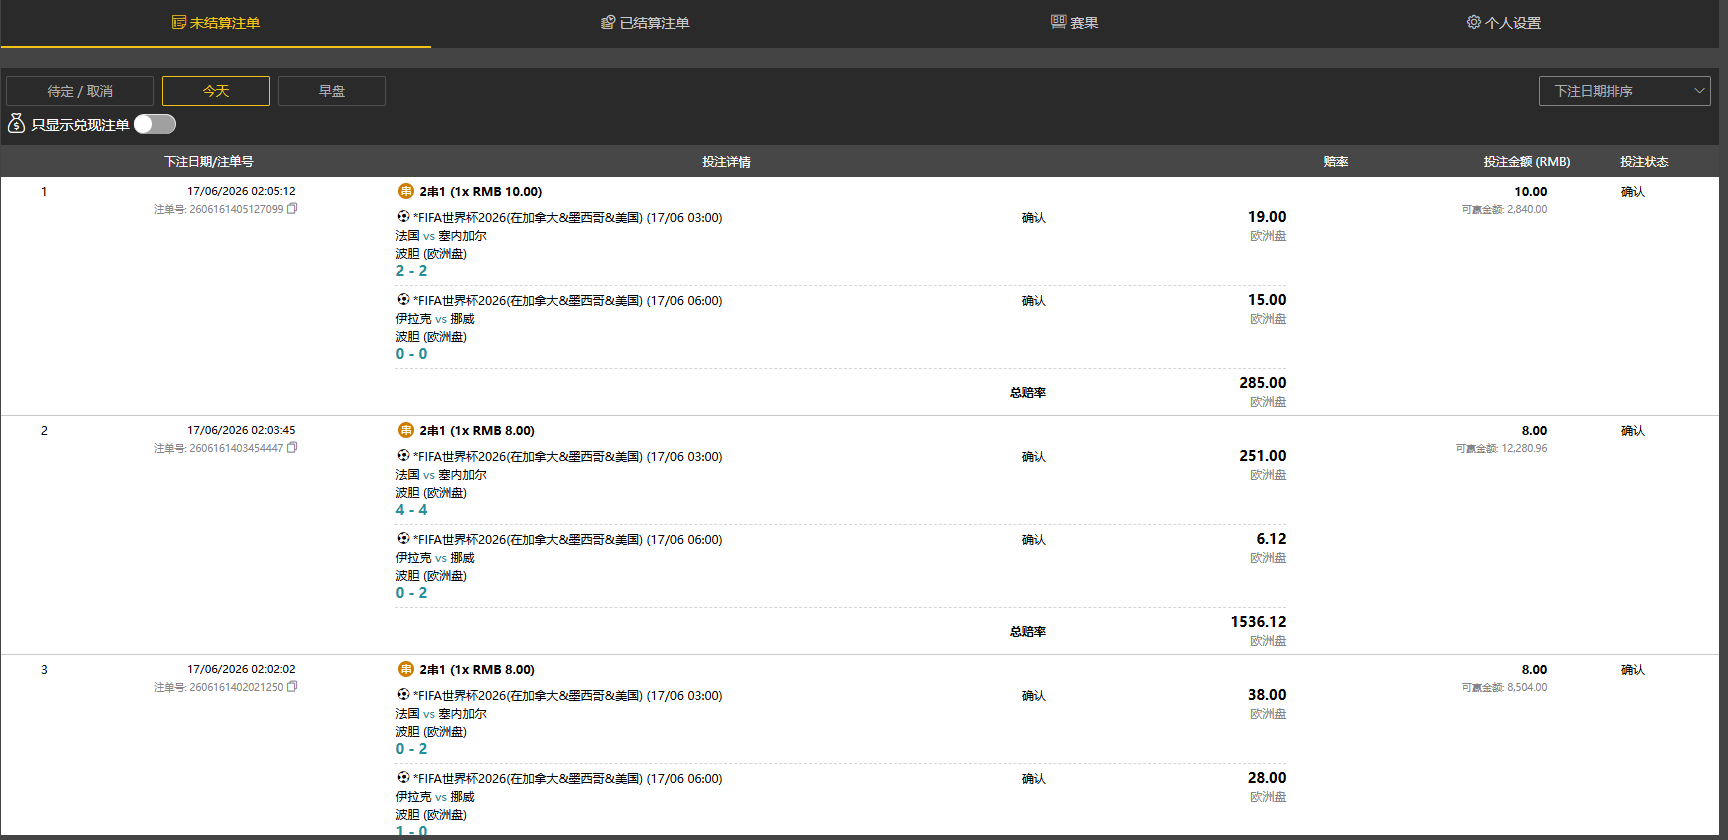Select the bet date 17/06/2026 02:05:12

pos(241,191)
